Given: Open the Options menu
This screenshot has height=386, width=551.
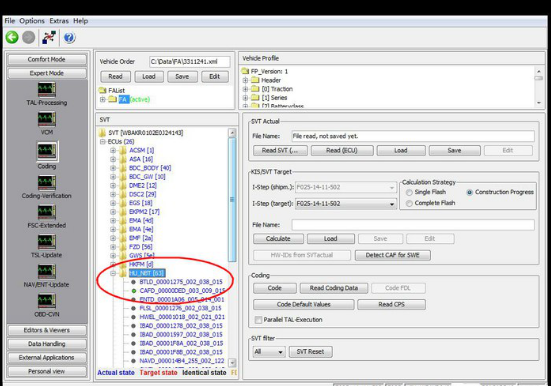Looking at the screenshot, I should (32, 21).
